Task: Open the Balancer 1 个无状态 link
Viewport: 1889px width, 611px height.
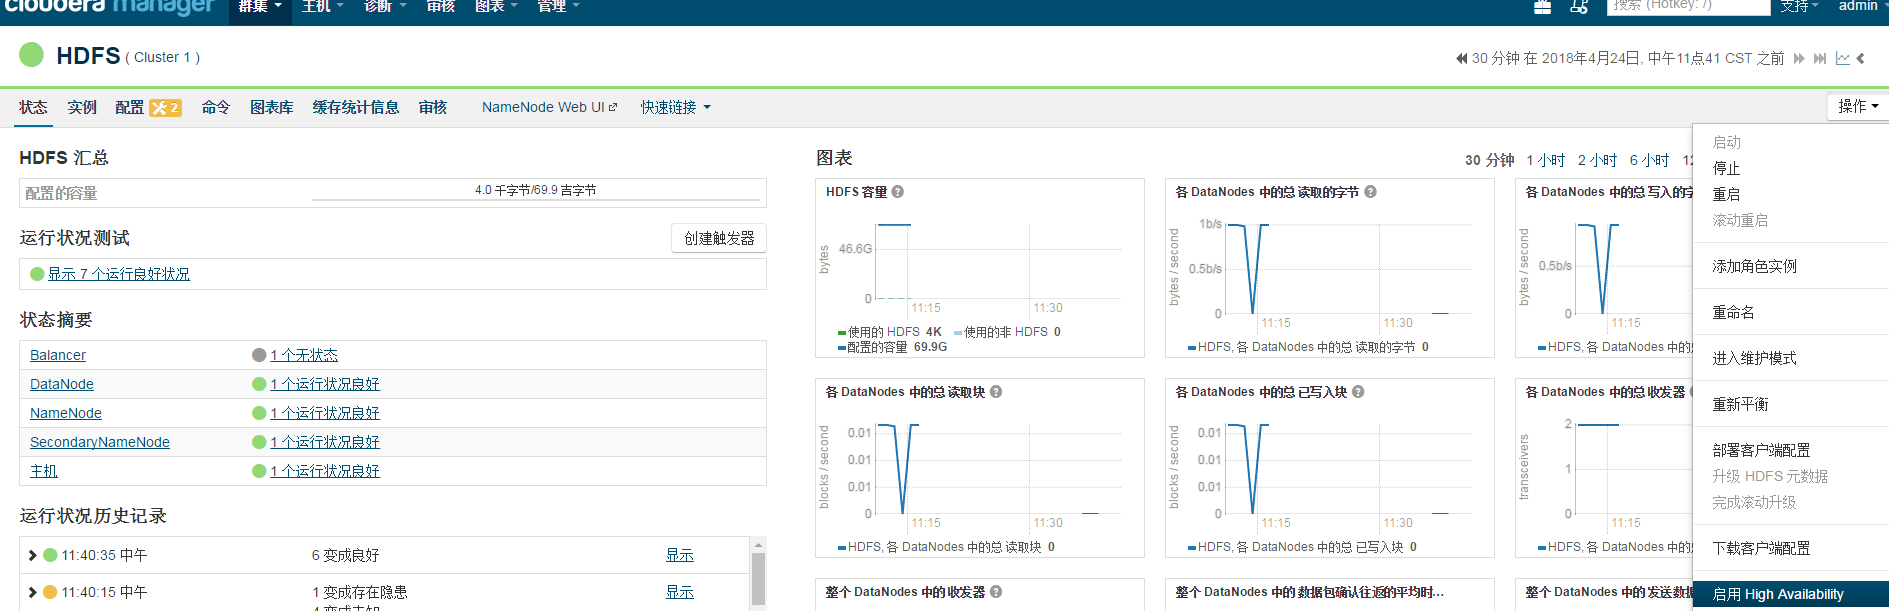Action: (x=304, y=355)
